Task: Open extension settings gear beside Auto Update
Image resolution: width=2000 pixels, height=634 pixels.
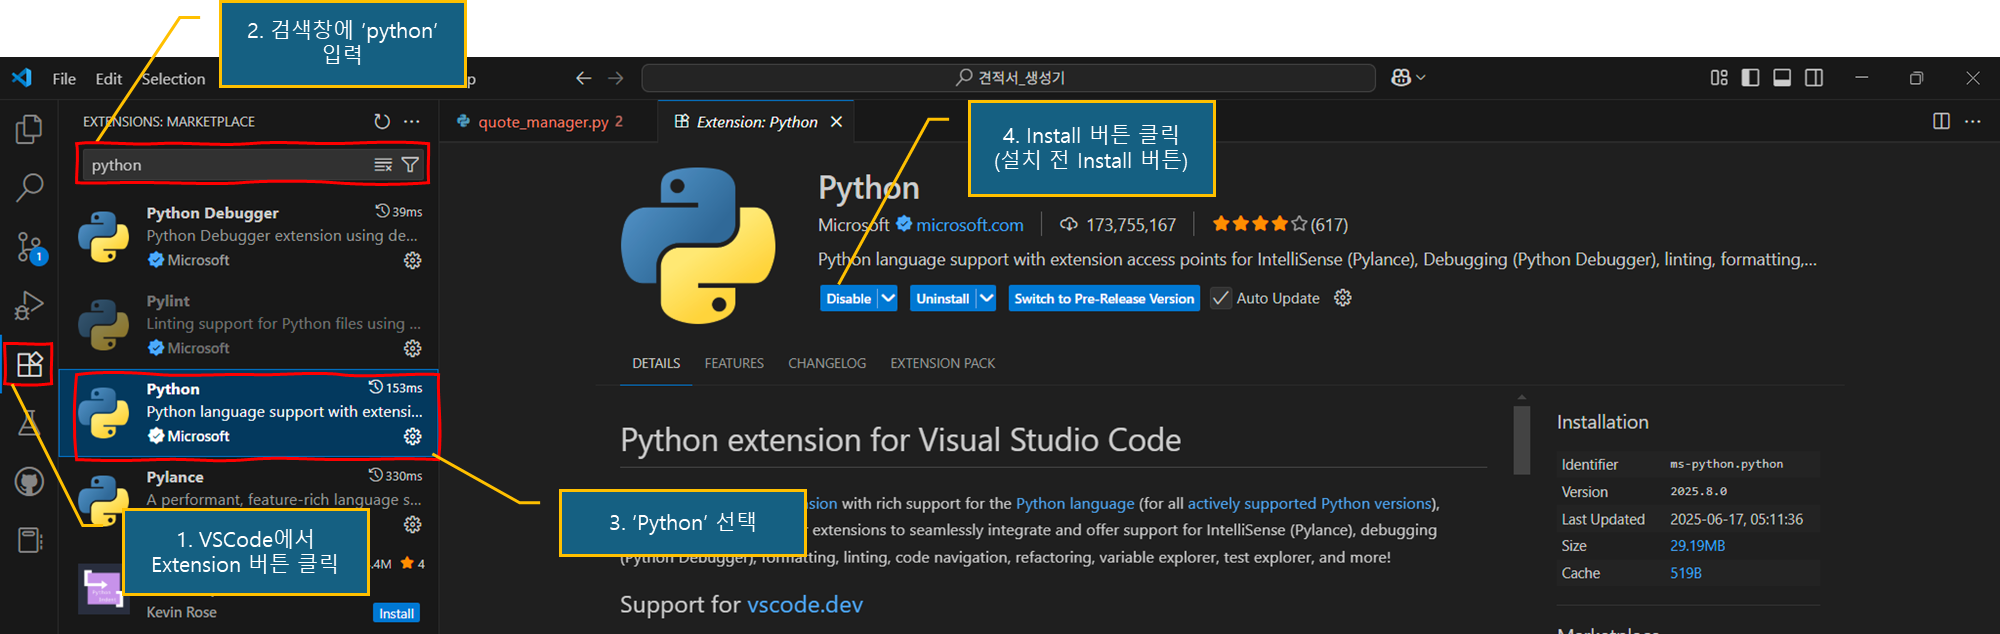Action: [1343, 298]
